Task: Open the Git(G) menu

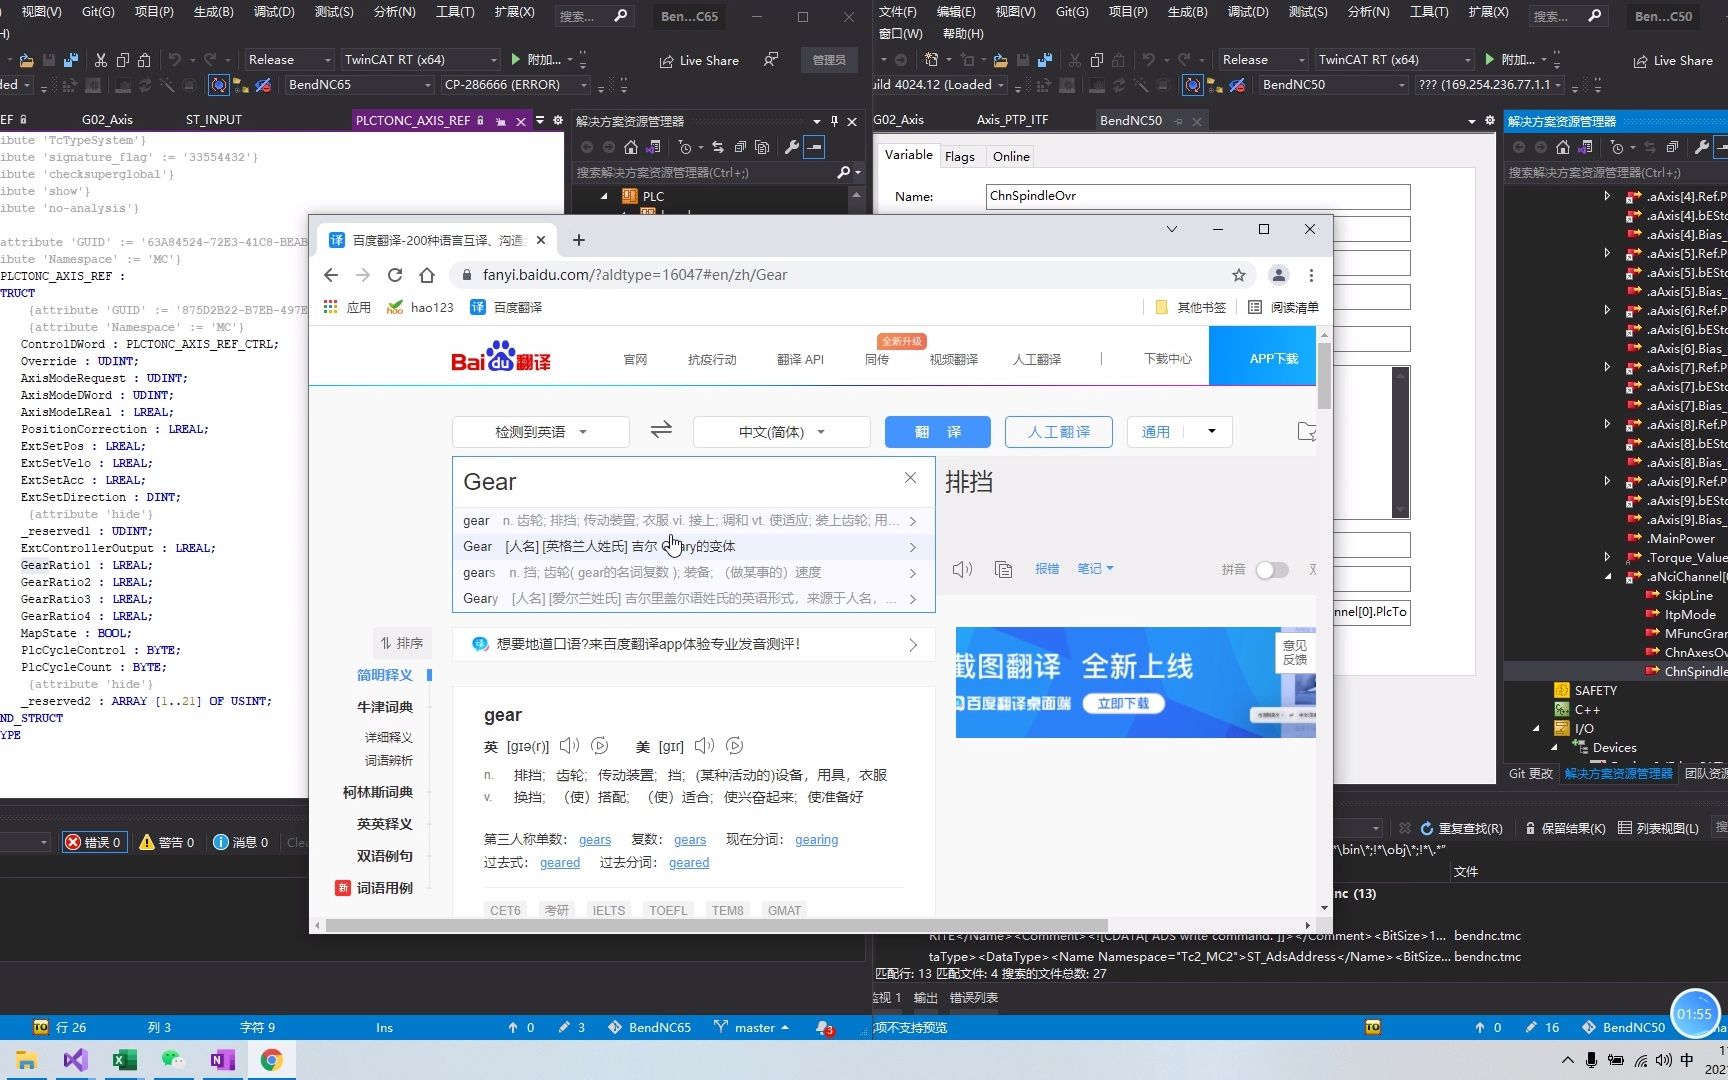Action: 97,12
